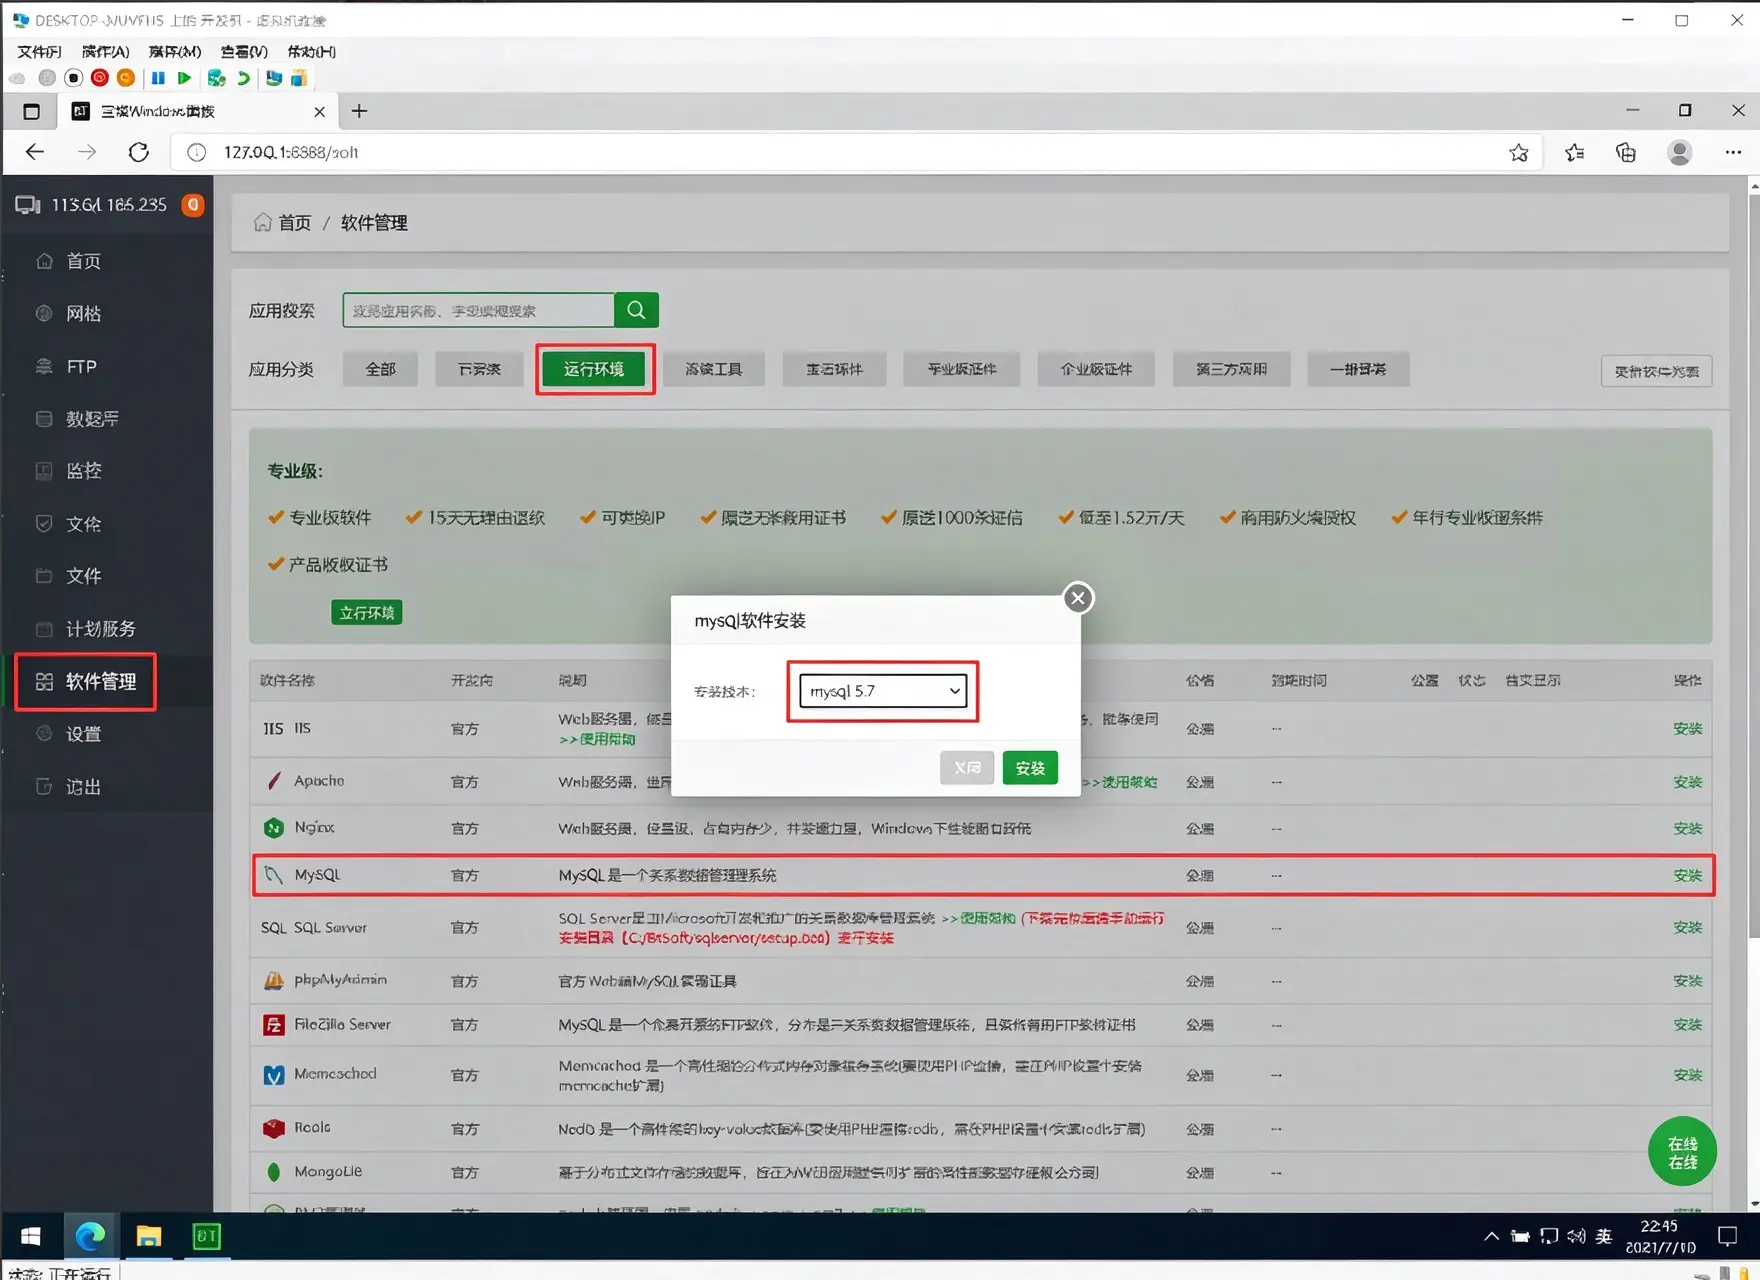Open a new browser tab with plus

[360, 111]
